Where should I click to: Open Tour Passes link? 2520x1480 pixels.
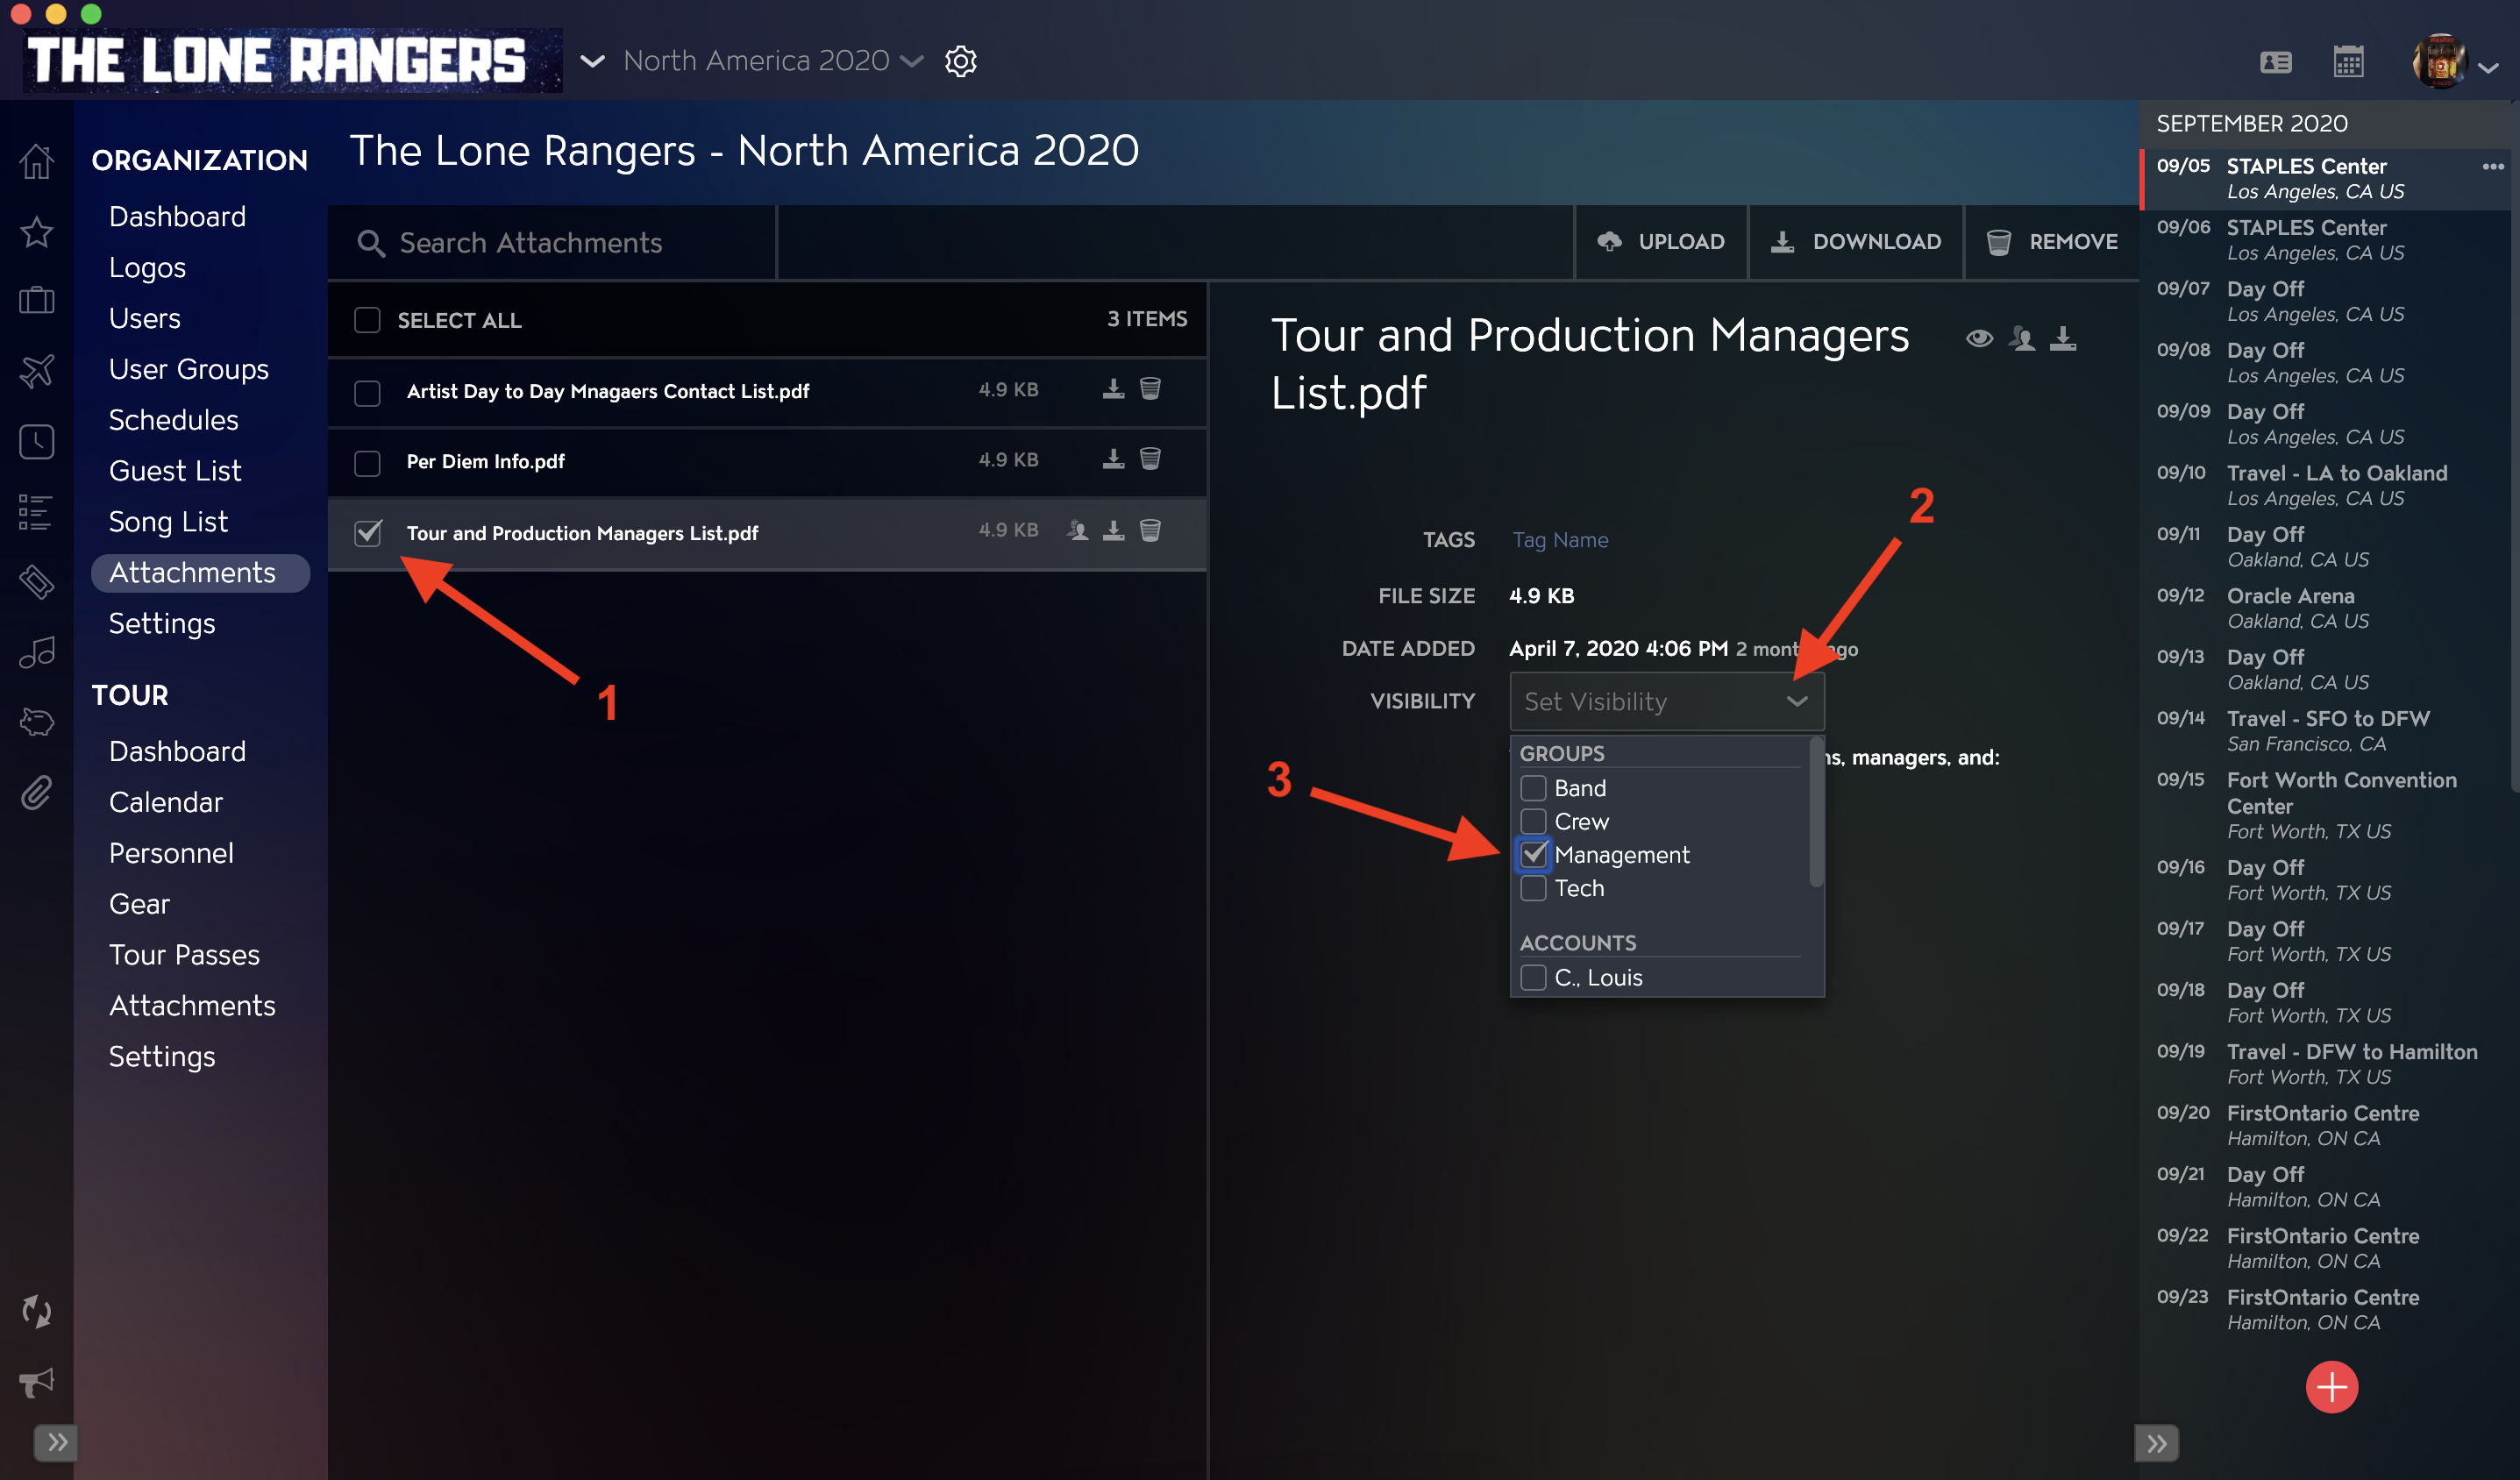point(184,954)
